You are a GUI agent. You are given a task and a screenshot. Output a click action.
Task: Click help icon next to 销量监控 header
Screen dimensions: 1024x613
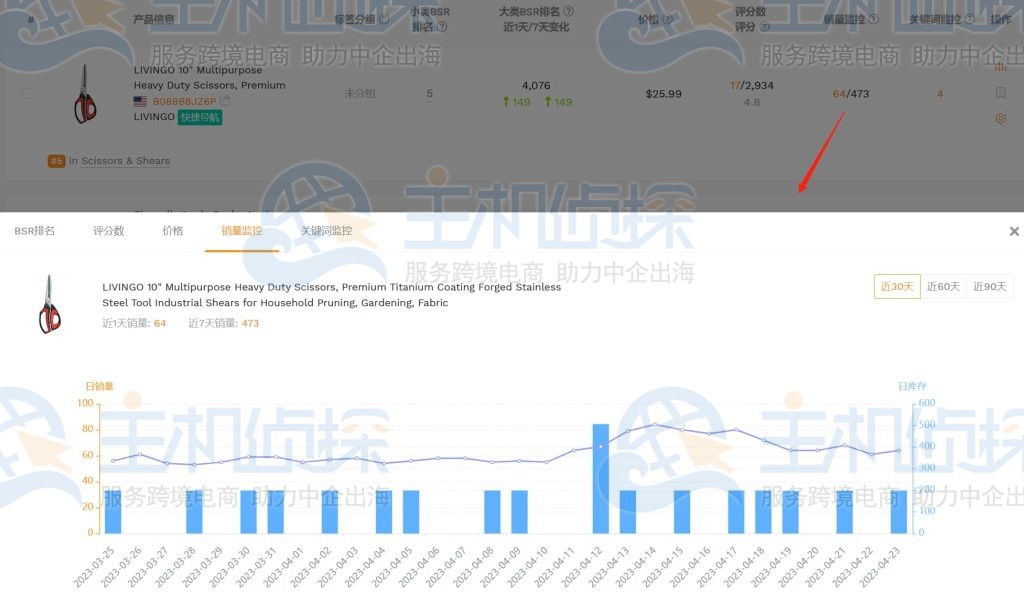point(874,19)
